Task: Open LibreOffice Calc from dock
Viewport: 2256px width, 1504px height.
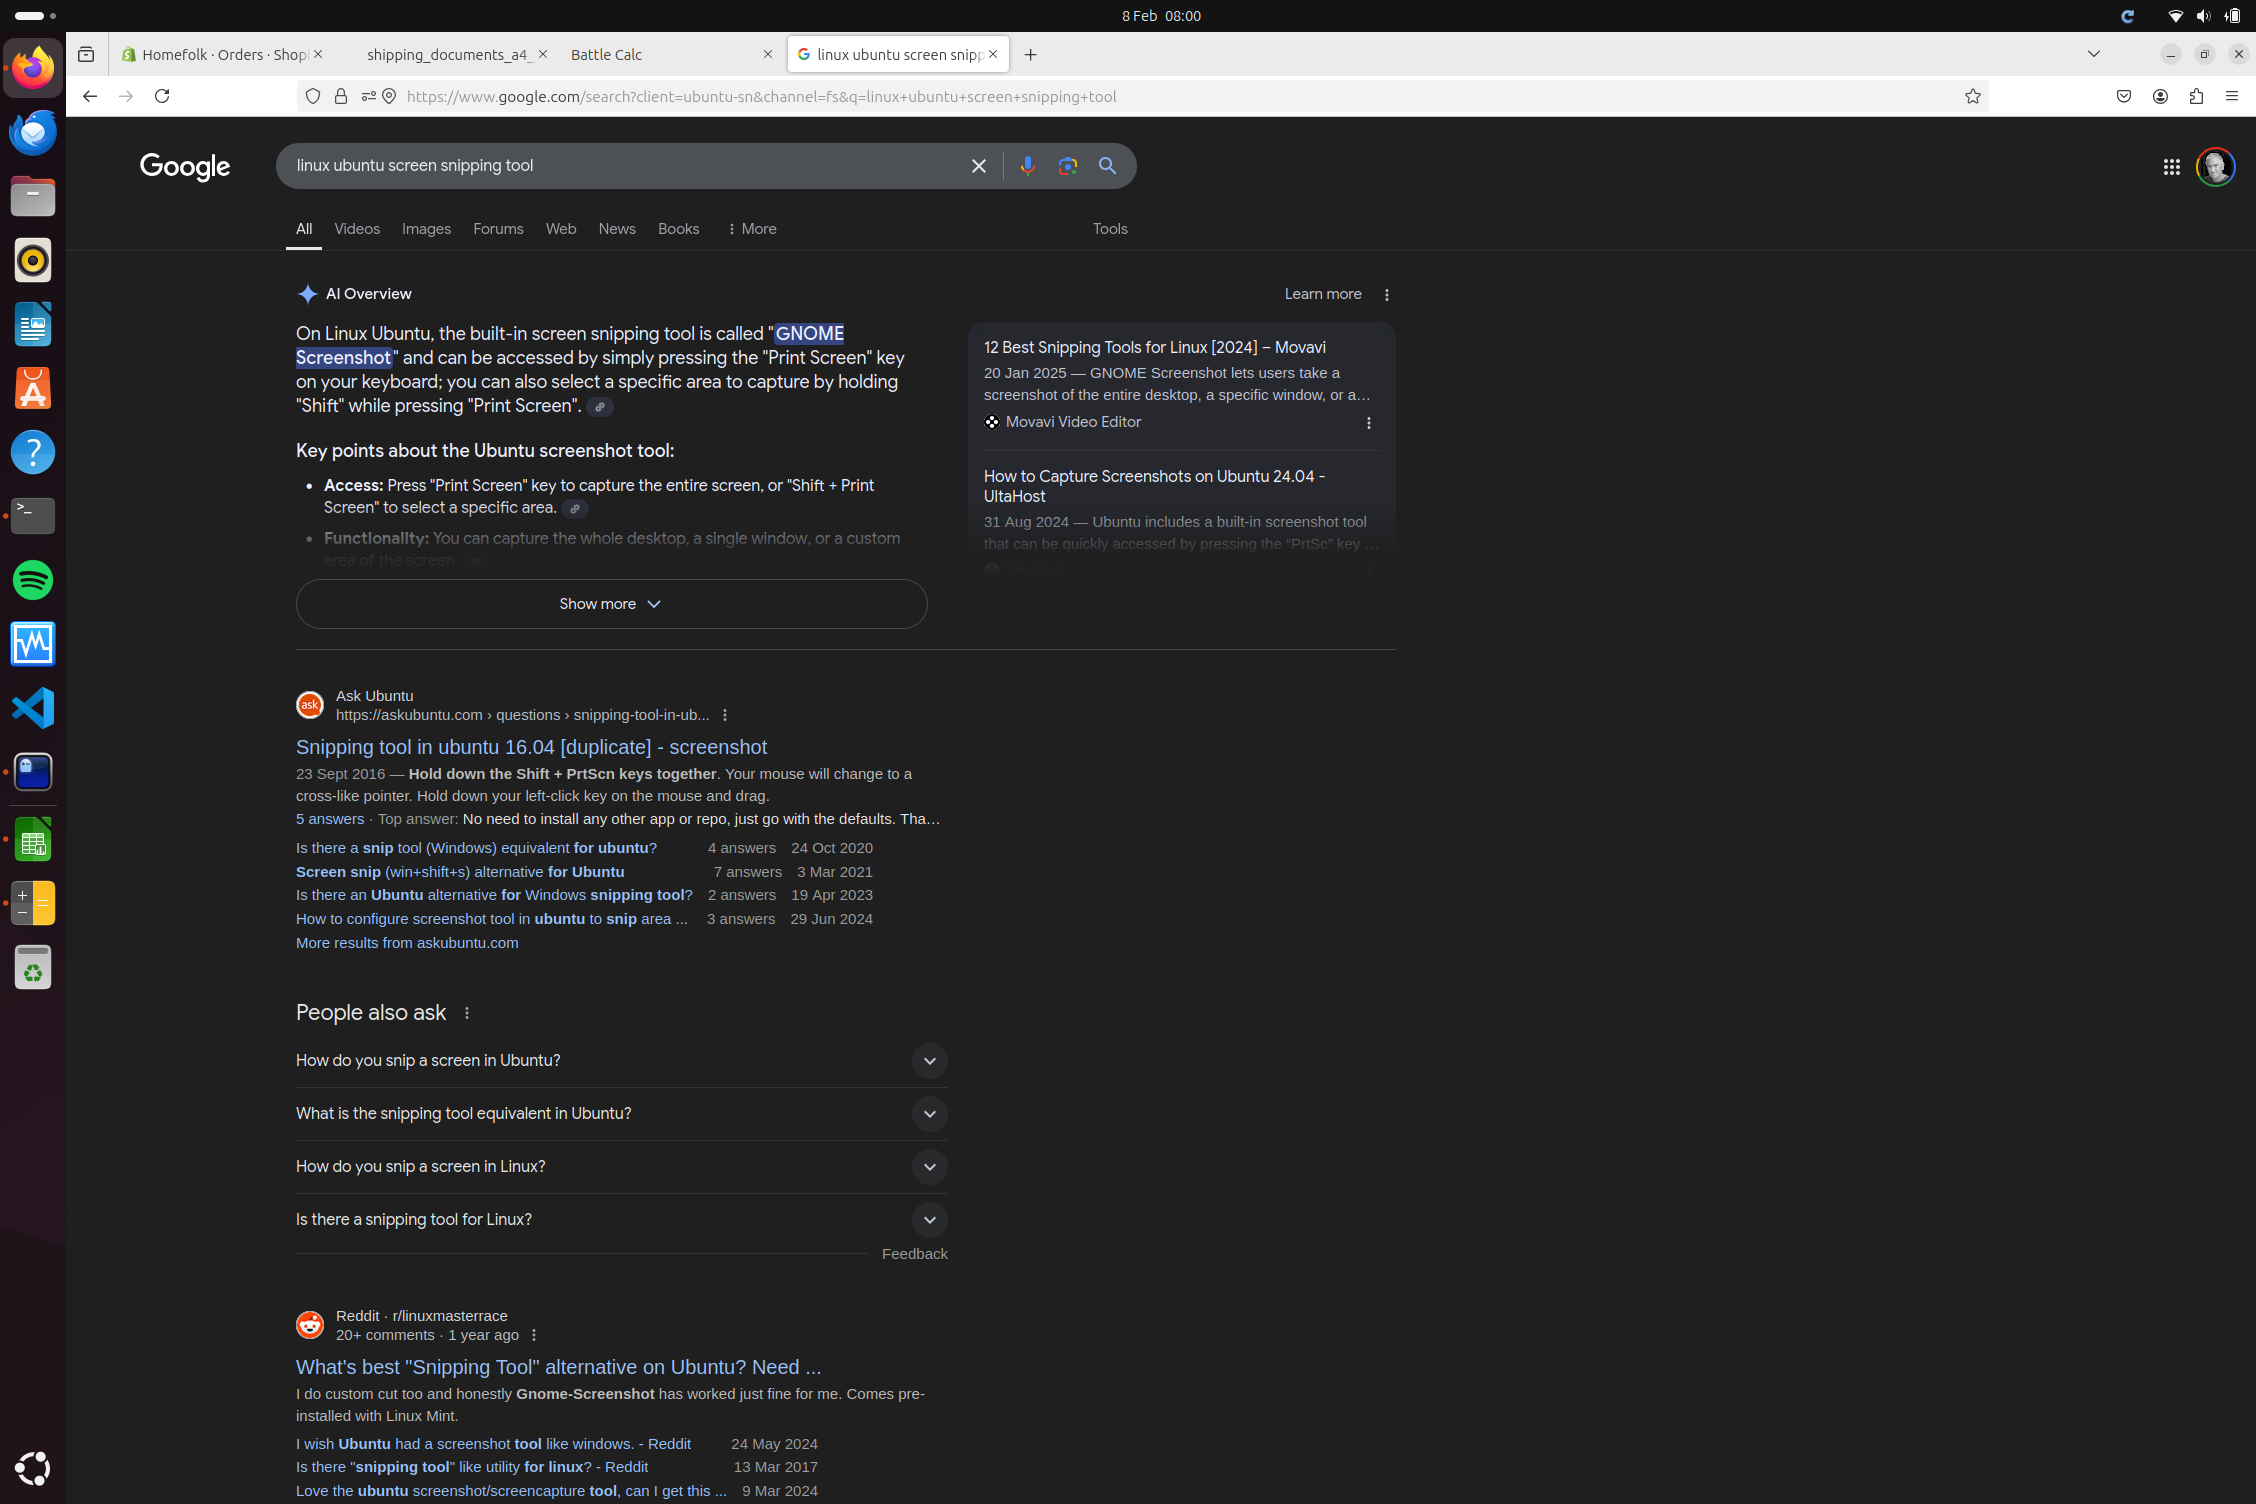Action: [x=33, y=840]
